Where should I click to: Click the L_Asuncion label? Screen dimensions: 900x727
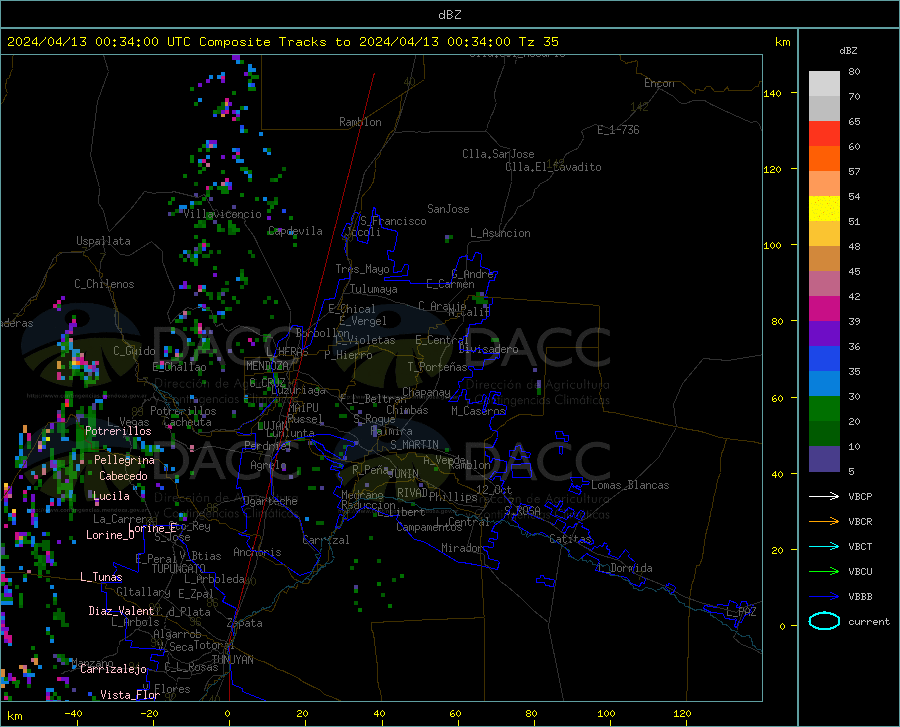point(500,233)
